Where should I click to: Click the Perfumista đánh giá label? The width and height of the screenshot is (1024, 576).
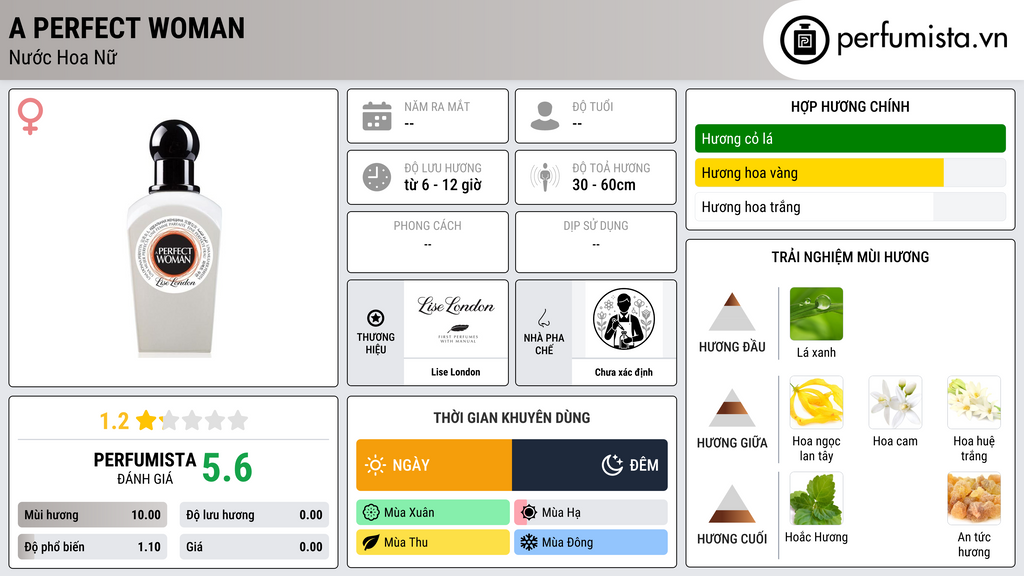point(145,468)
